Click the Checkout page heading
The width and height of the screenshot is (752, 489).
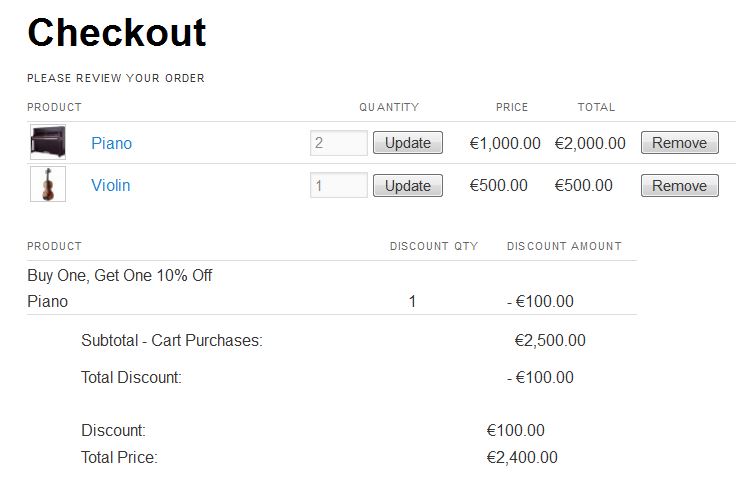(x=117, y=33)
